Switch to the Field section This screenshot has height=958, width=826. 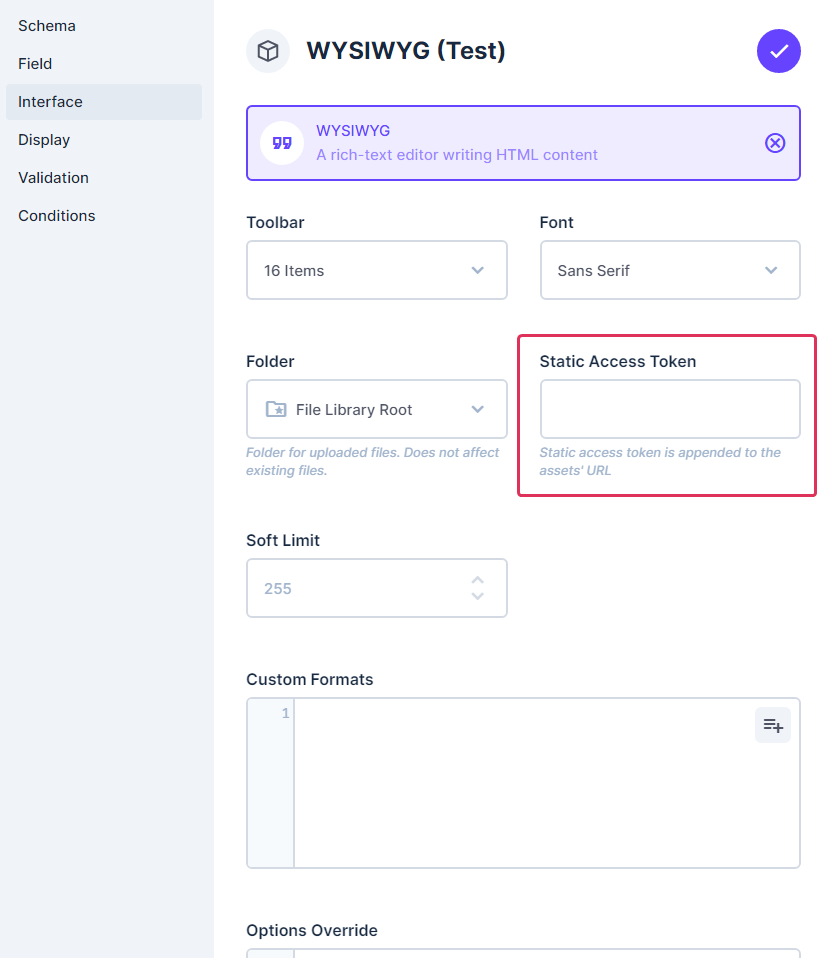tap(35, 63)
